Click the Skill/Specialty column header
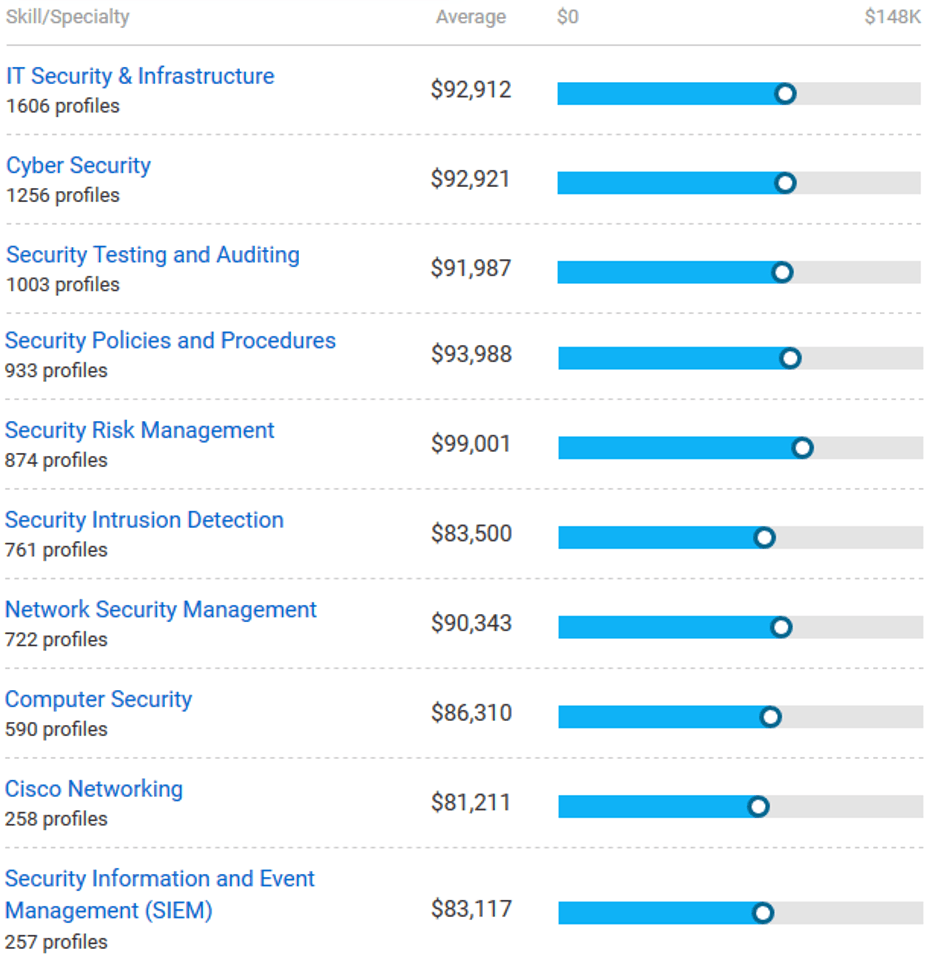 68,17
